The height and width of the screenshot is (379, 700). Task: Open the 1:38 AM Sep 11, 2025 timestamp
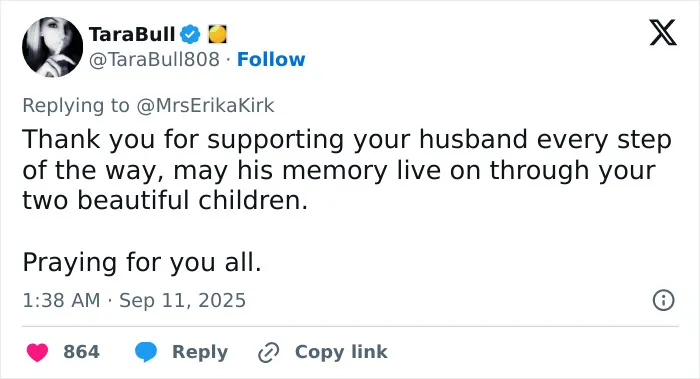[x=134, y=300]
